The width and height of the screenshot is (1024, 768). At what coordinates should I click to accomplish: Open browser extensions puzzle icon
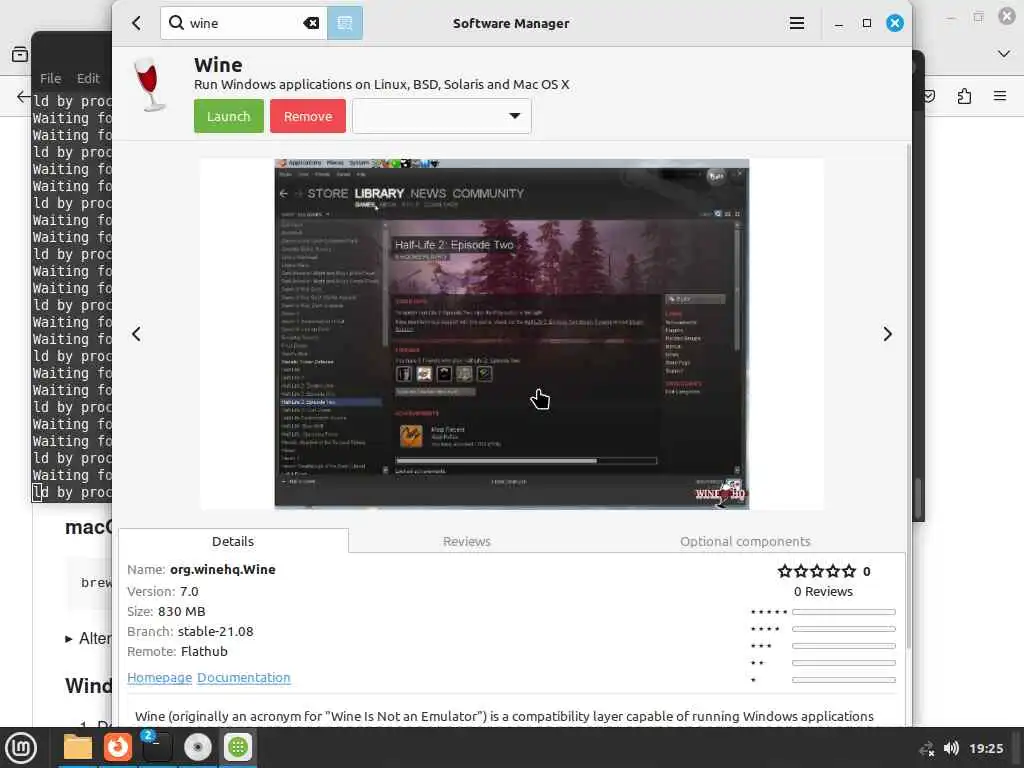[x=965, y=97]
